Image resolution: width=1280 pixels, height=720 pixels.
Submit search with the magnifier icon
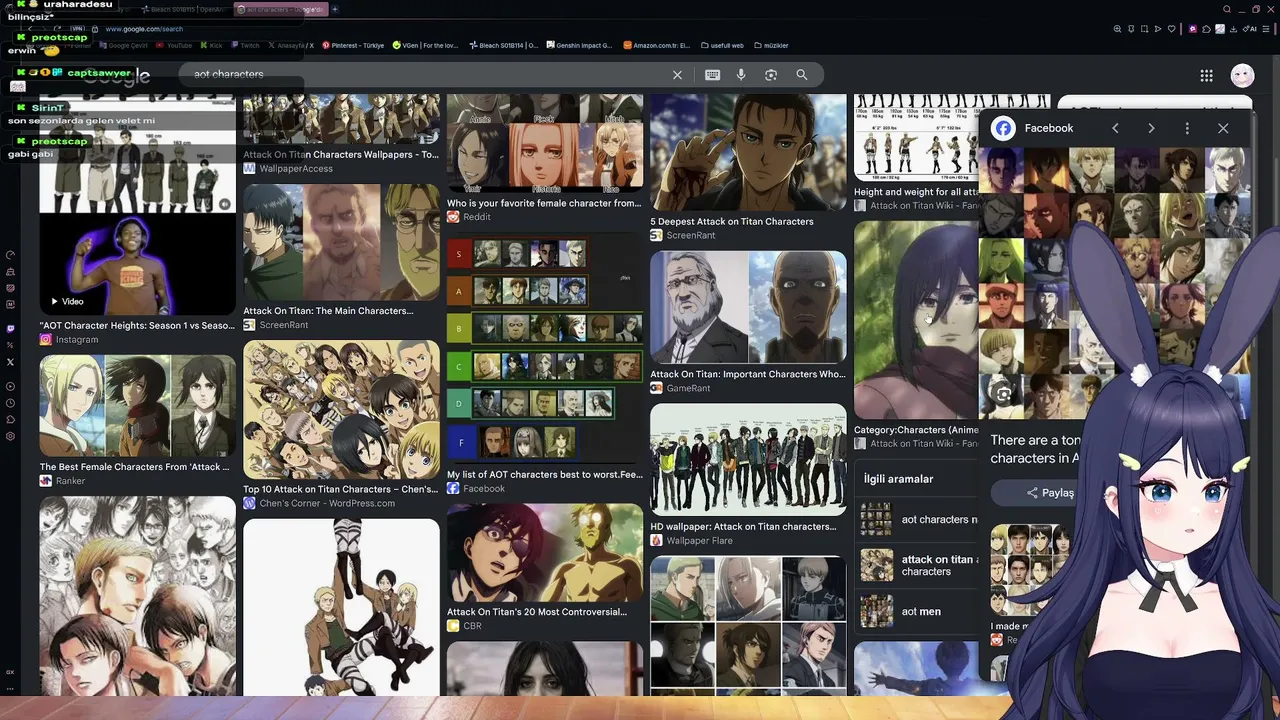802,75
